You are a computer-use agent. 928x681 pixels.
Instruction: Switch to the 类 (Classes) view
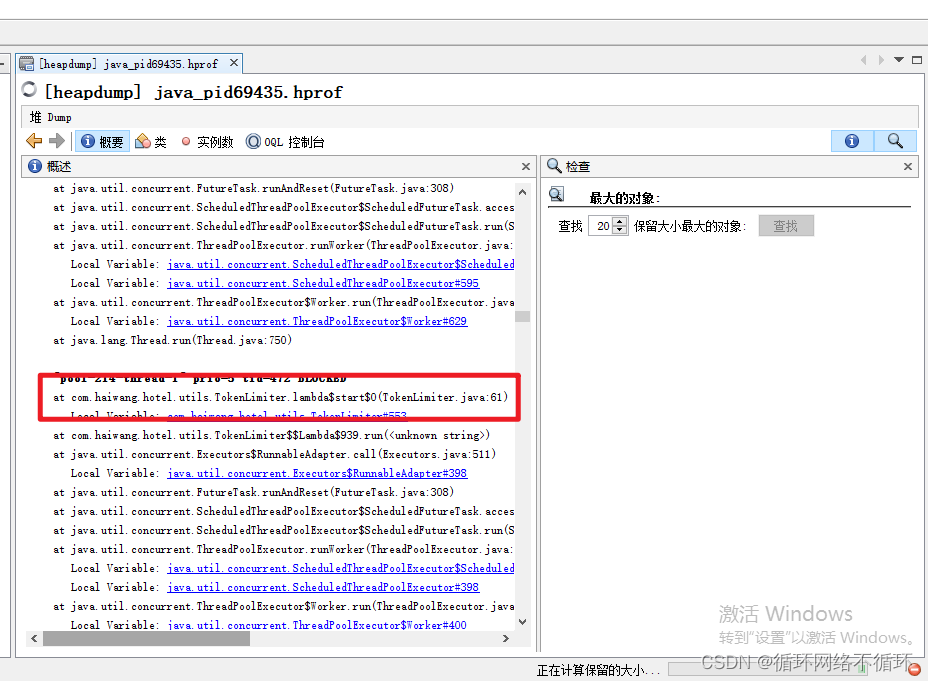click(150, 141)
